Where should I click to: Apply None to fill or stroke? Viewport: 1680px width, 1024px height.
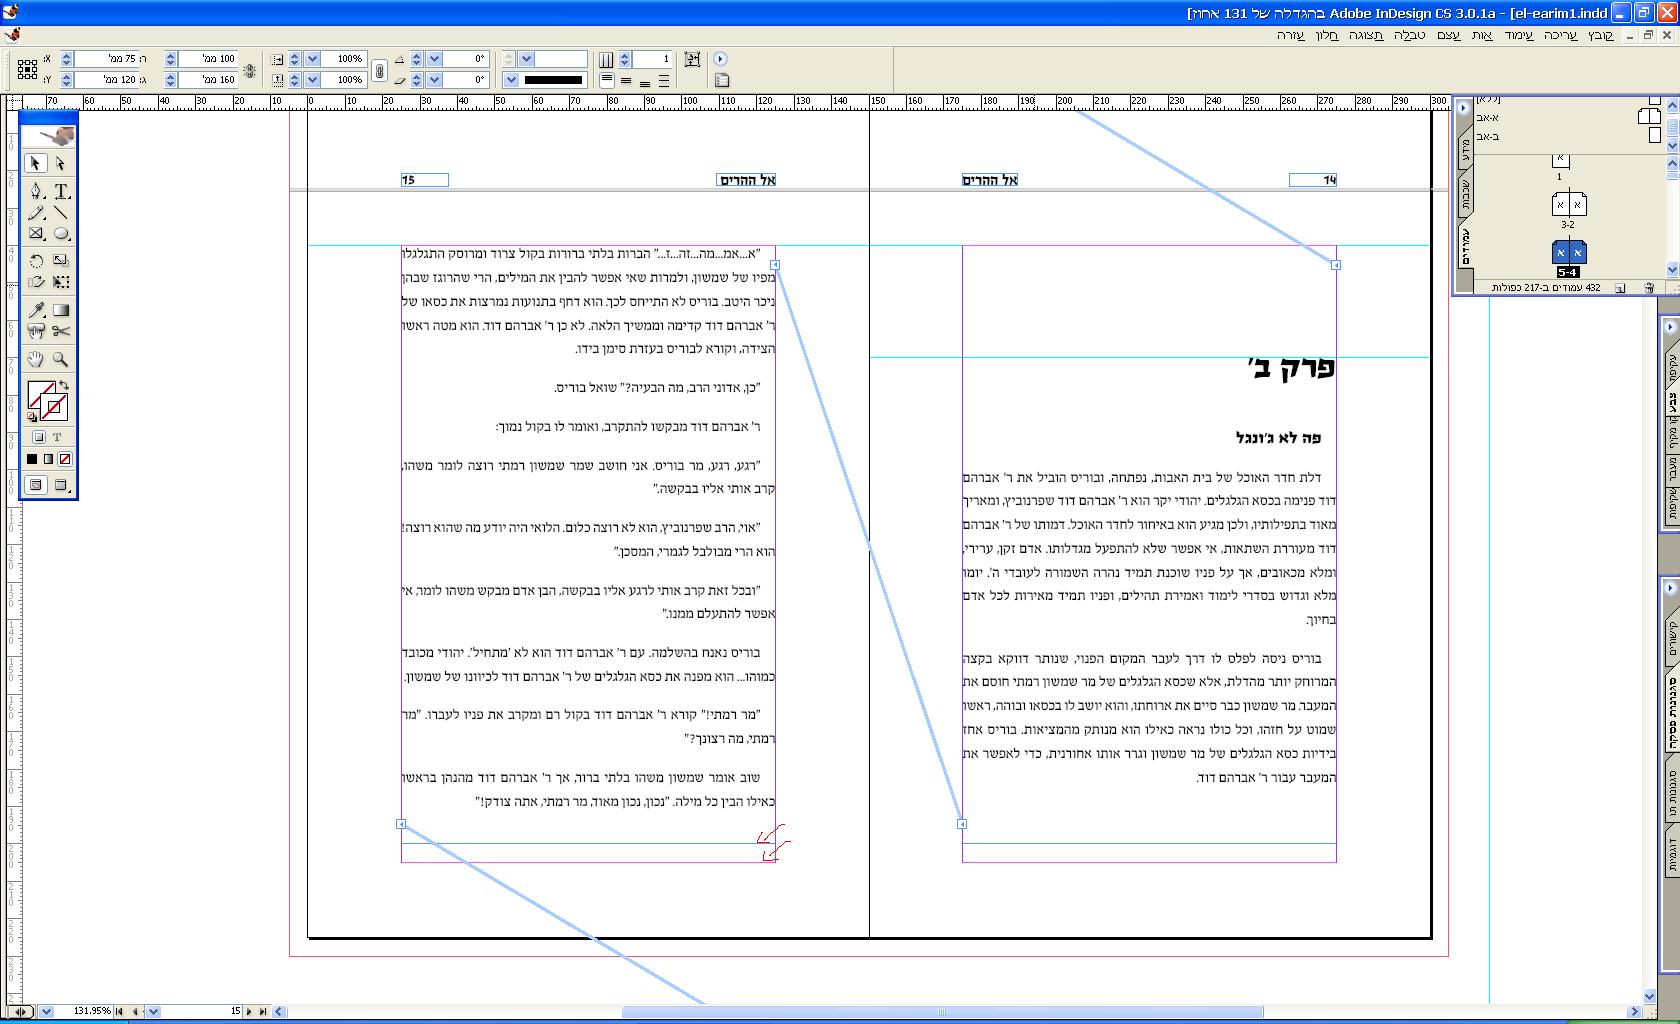tap(65, 459)
